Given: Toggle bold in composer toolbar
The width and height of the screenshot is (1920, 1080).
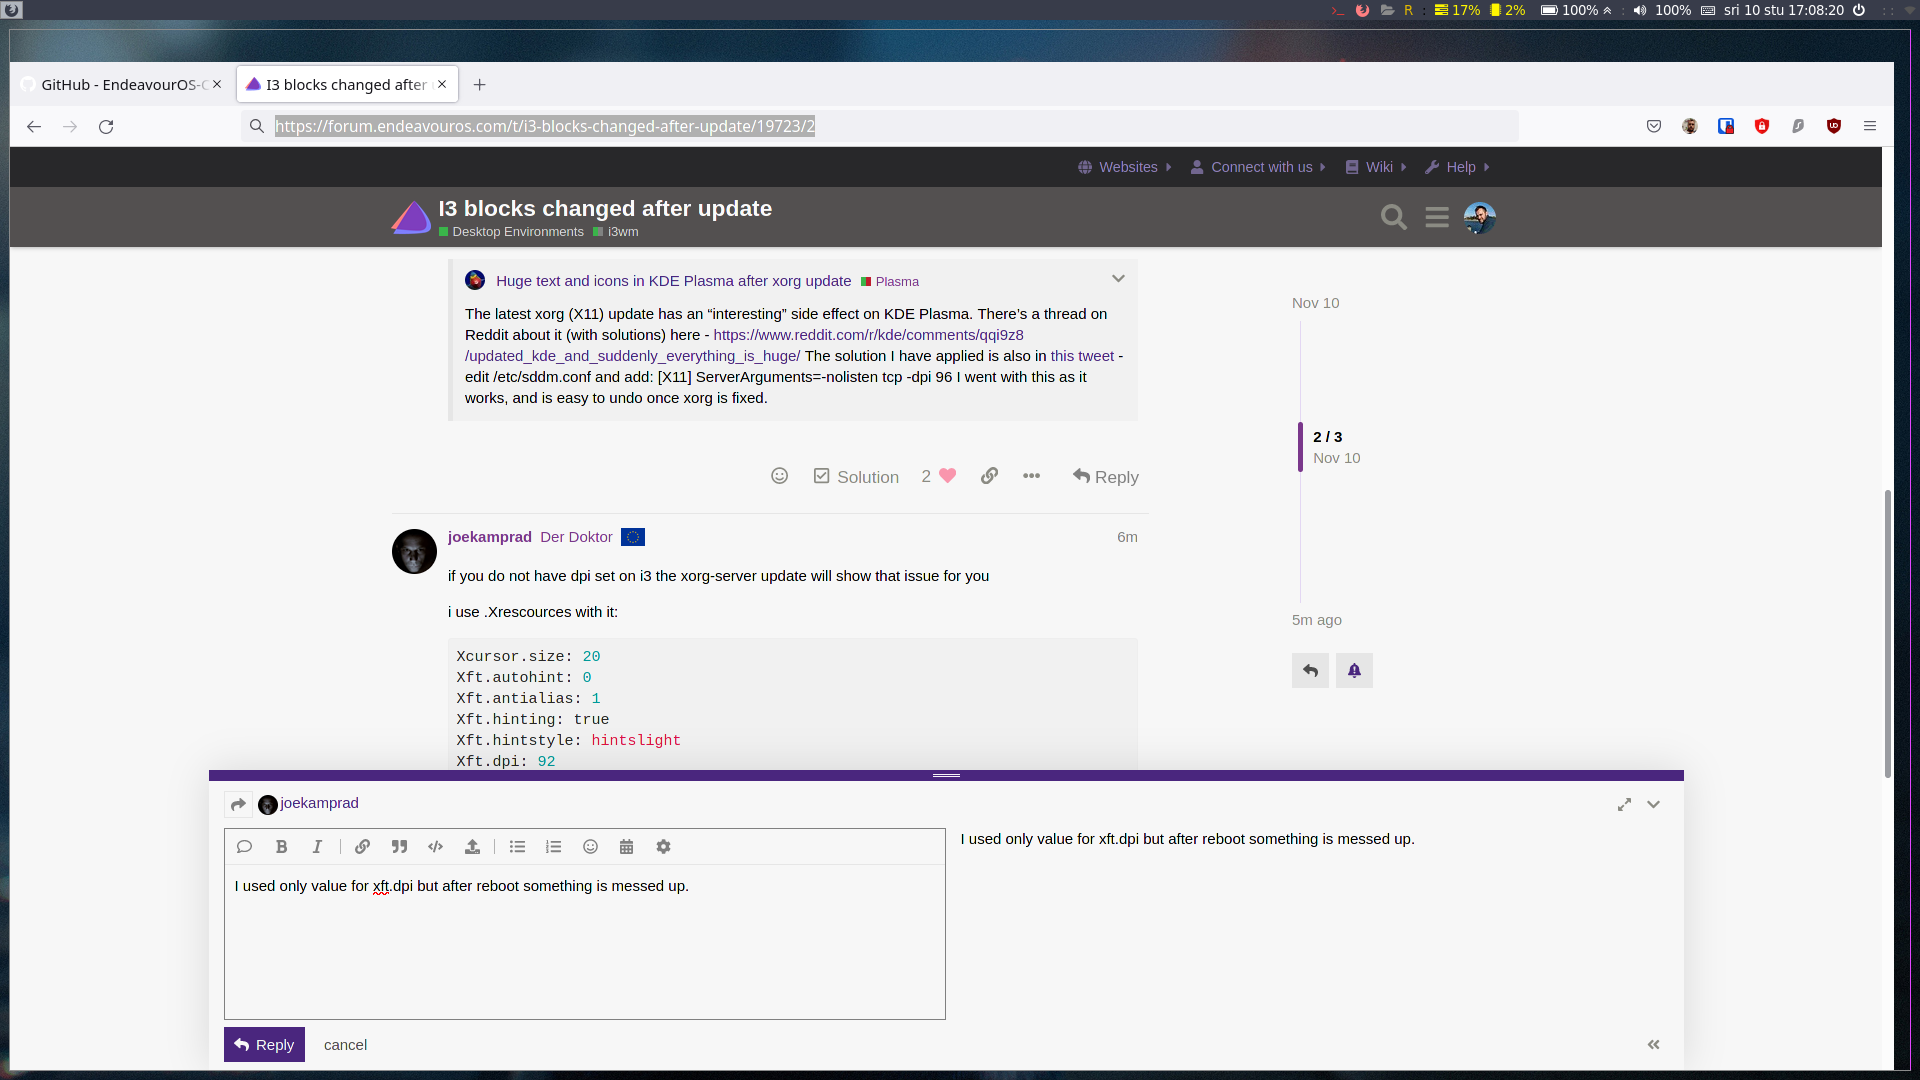Looking at the screenshot, I should (282, 847).
